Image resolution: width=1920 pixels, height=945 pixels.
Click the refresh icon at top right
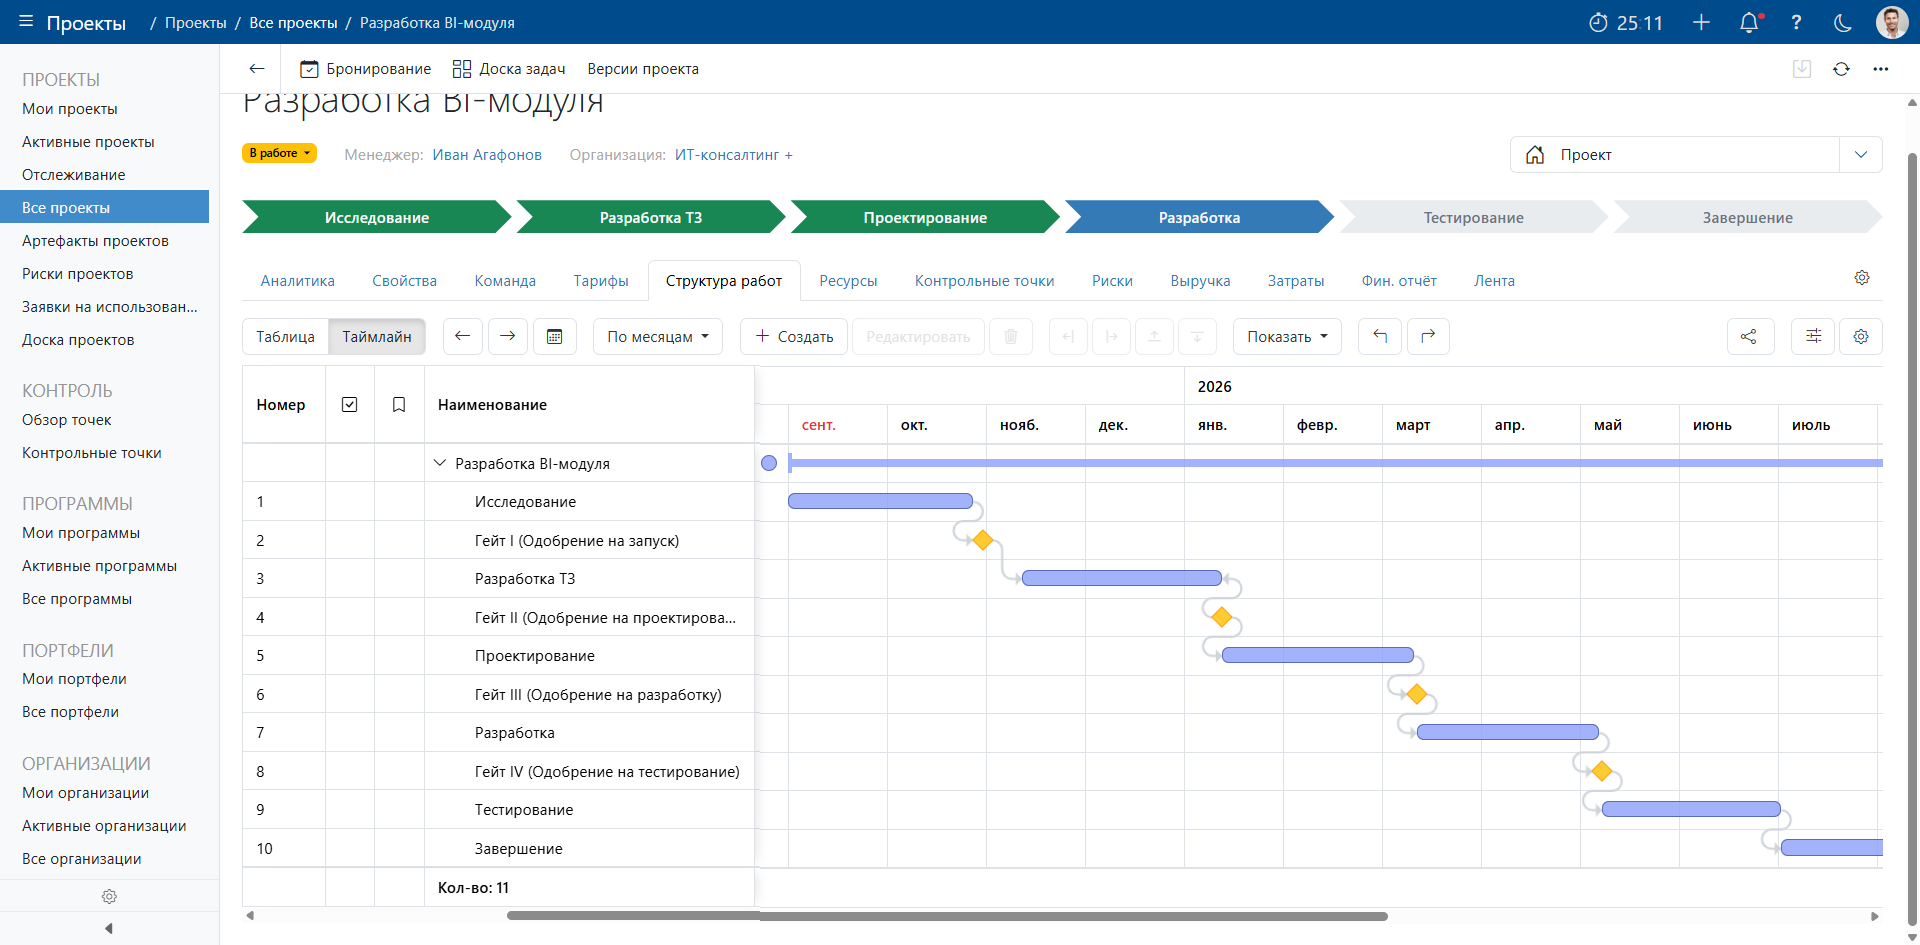pyautogui.click(x=1841, y=69)
